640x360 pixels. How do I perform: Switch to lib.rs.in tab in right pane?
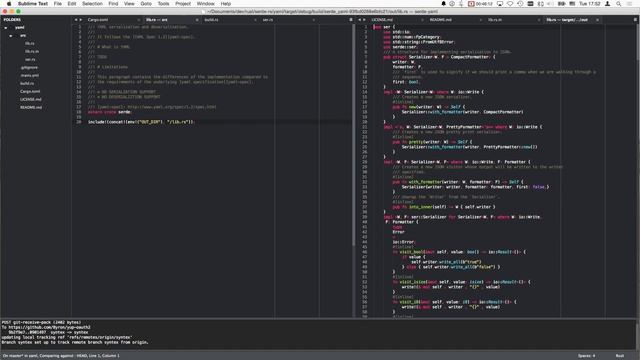click(495, 20)
